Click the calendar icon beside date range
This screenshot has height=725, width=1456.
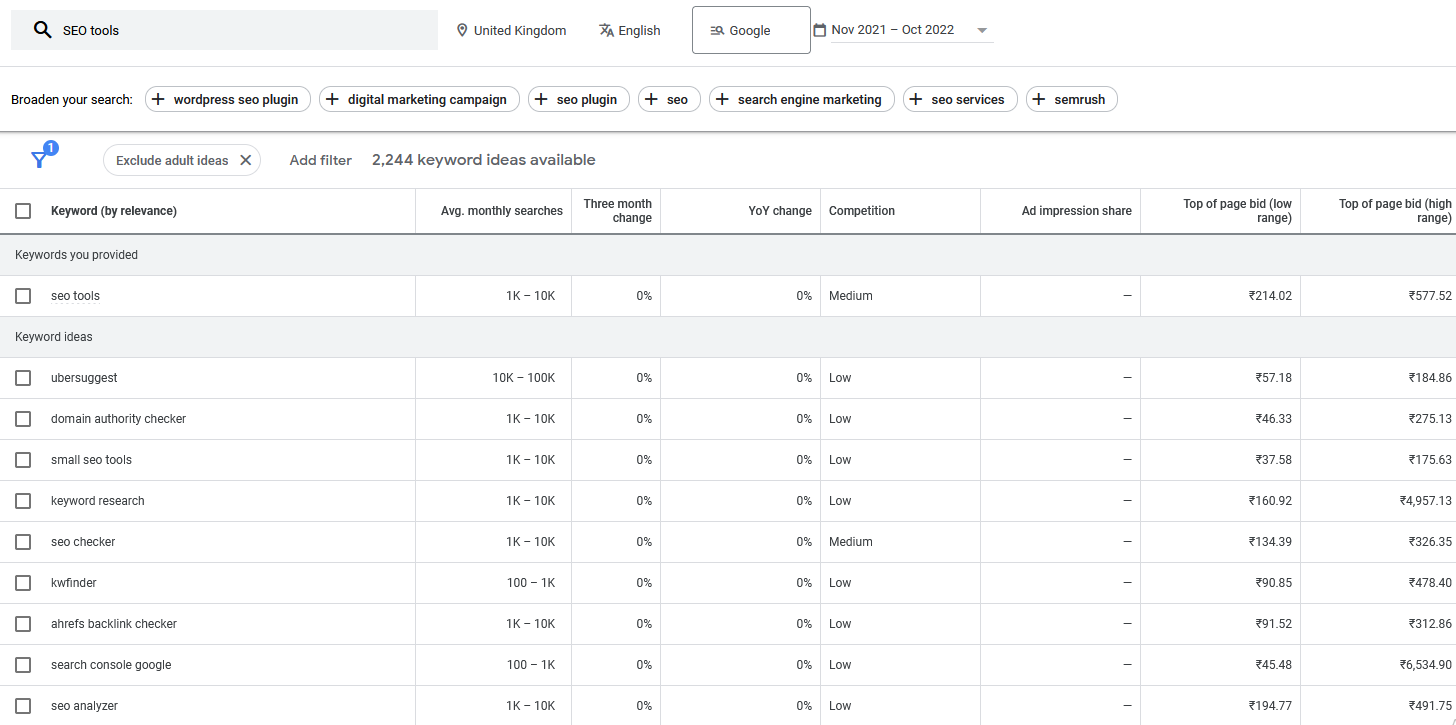(820, 30)
